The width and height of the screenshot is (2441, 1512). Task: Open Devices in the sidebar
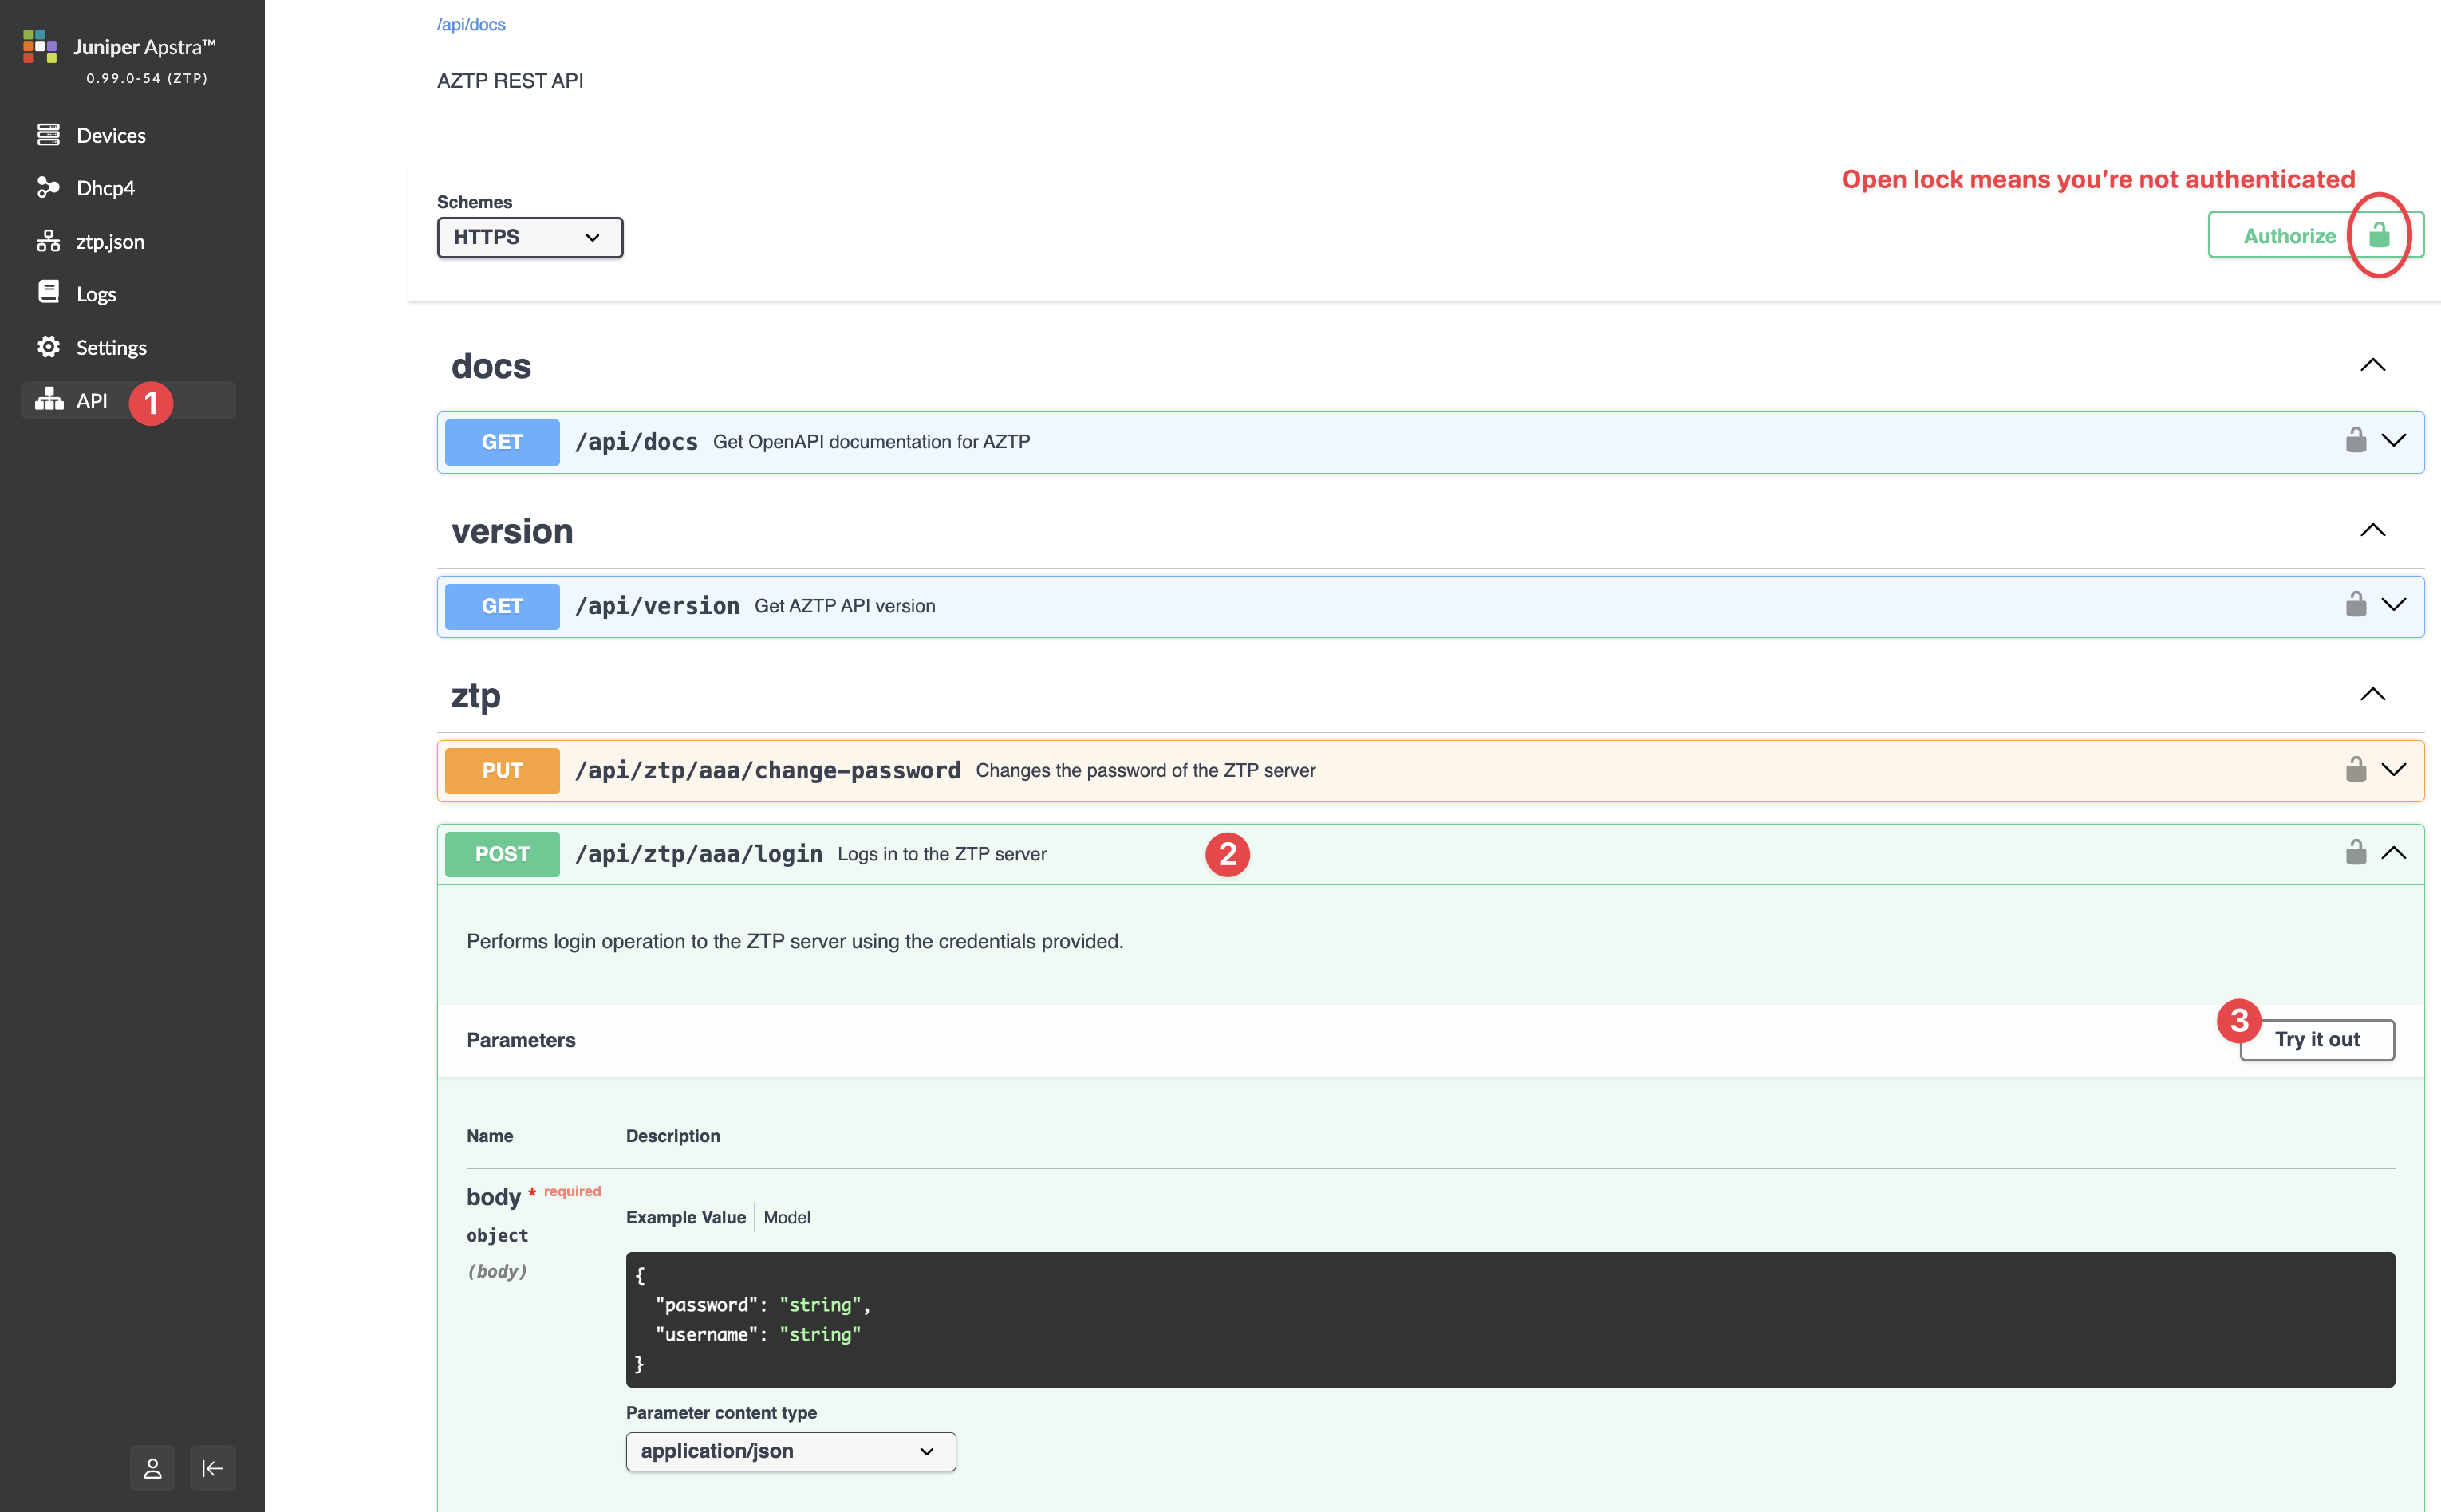[x=110, y=135]
